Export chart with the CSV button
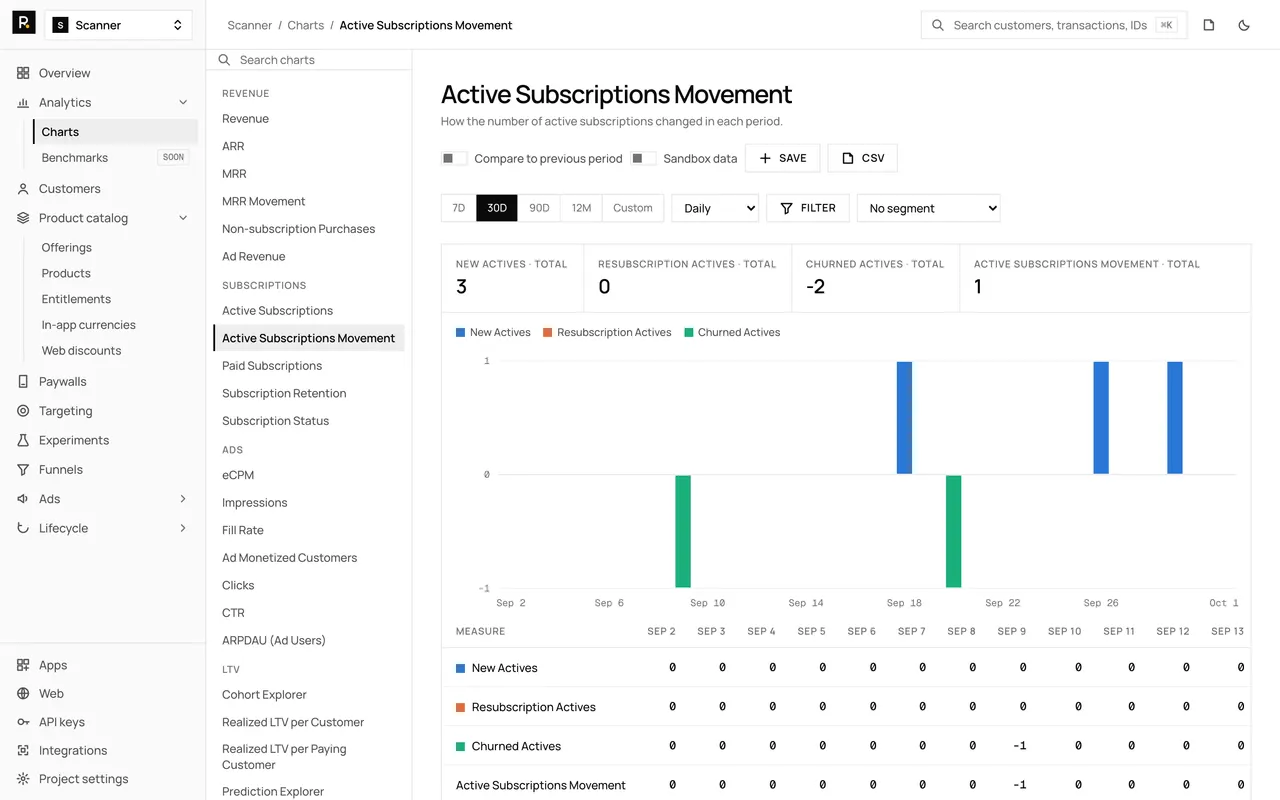Screen dimensions: 1280x800 coord(863,158)
